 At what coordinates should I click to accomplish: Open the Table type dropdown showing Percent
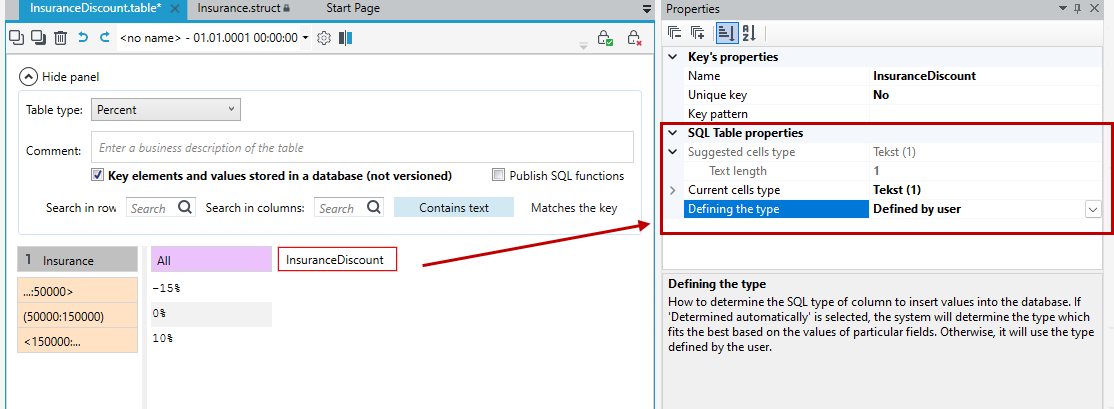point(166,109)
